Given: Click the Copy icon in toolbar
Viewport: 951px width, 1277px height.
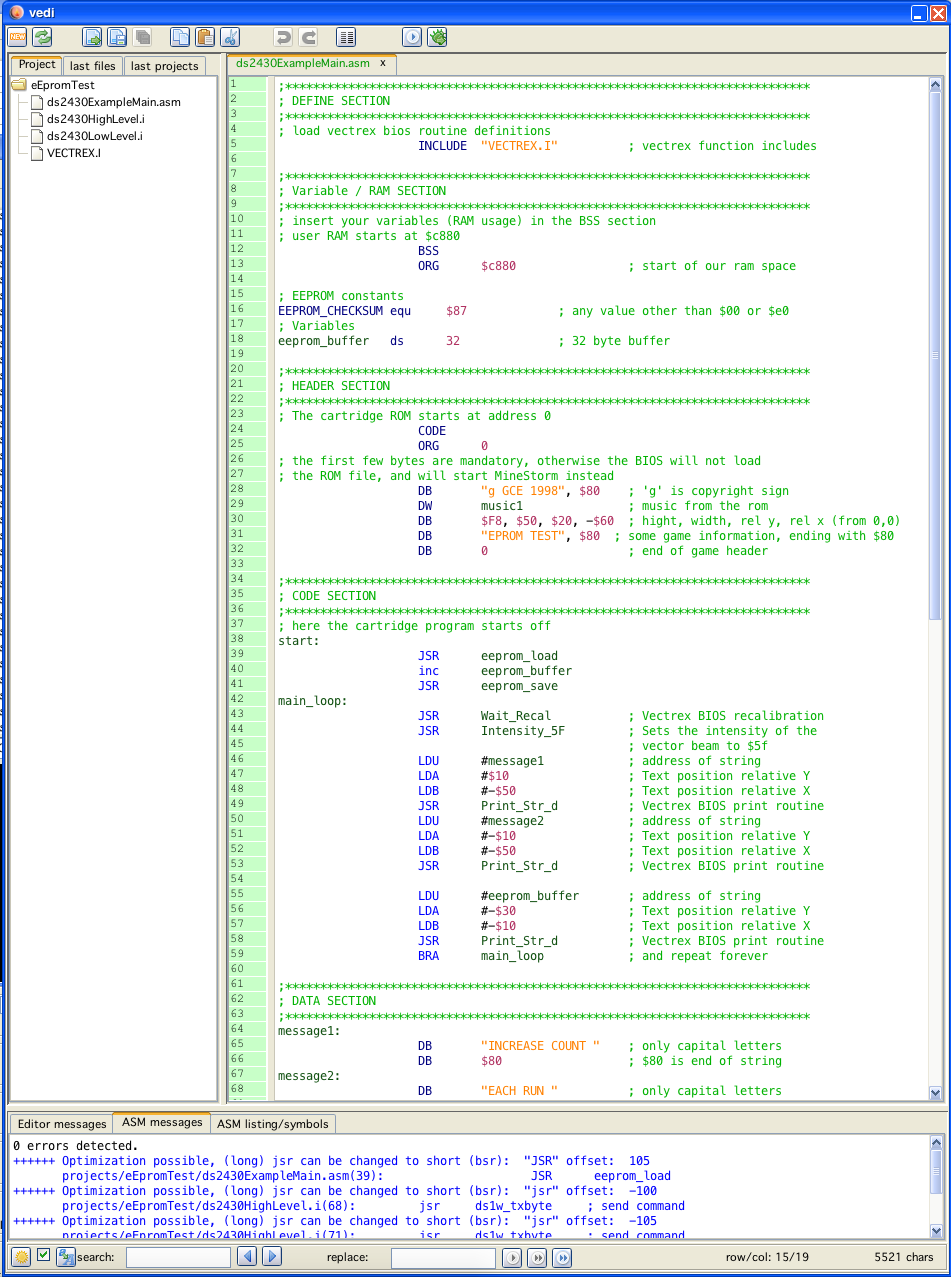Looking at the screenshot, I should [180, 37].
